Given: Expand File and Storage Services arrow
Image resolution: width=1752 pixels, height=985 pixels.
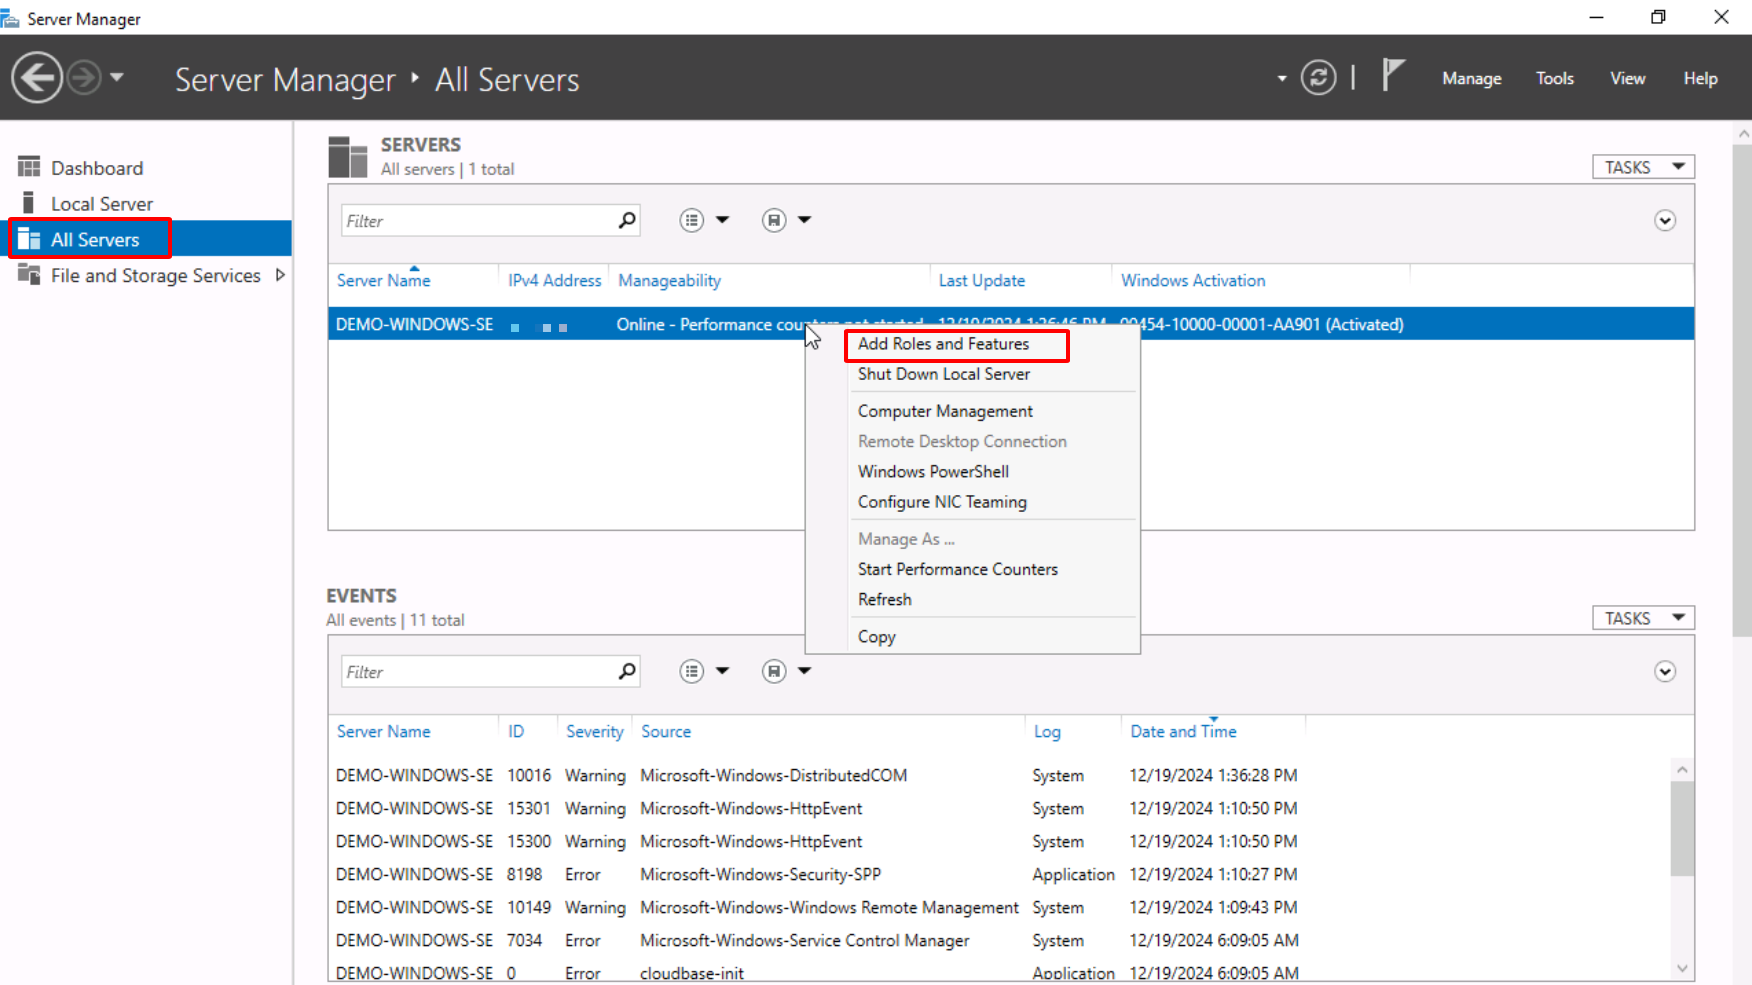Looking at the screenshot, I should [280, 275].
